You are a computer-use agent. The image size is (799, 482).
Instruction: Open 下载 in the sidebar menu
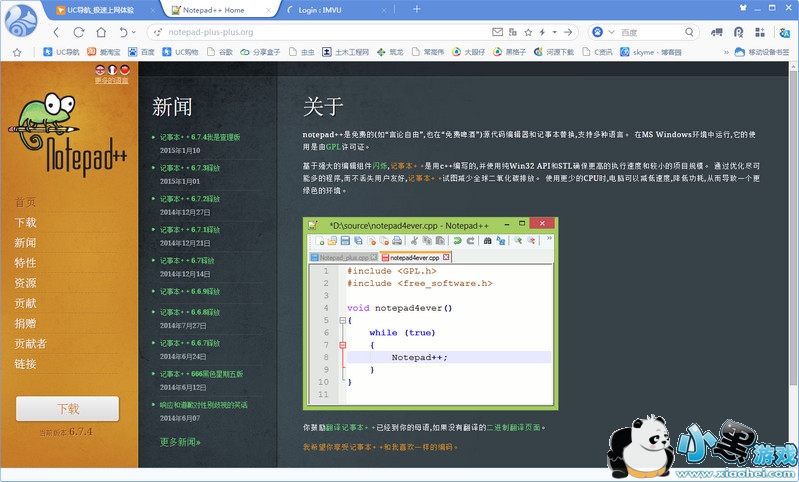coord(25,222)
